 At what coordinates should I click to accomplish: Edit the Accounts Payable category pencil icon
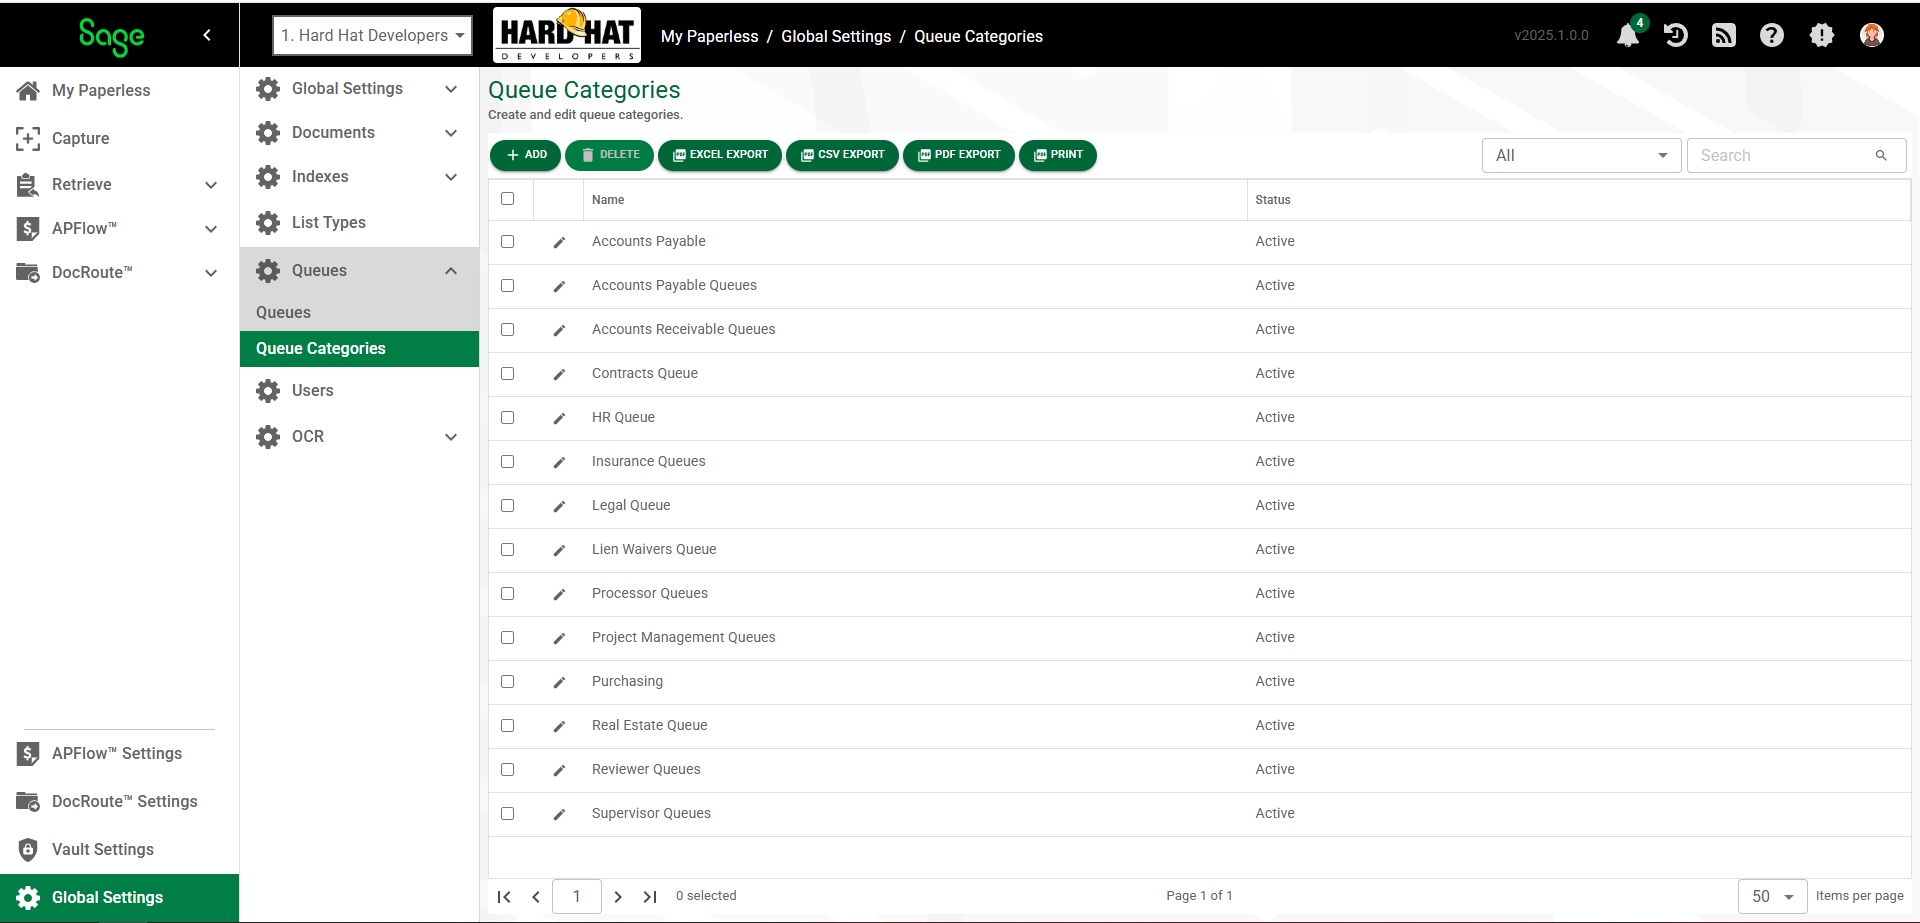[x=559, y=242]
